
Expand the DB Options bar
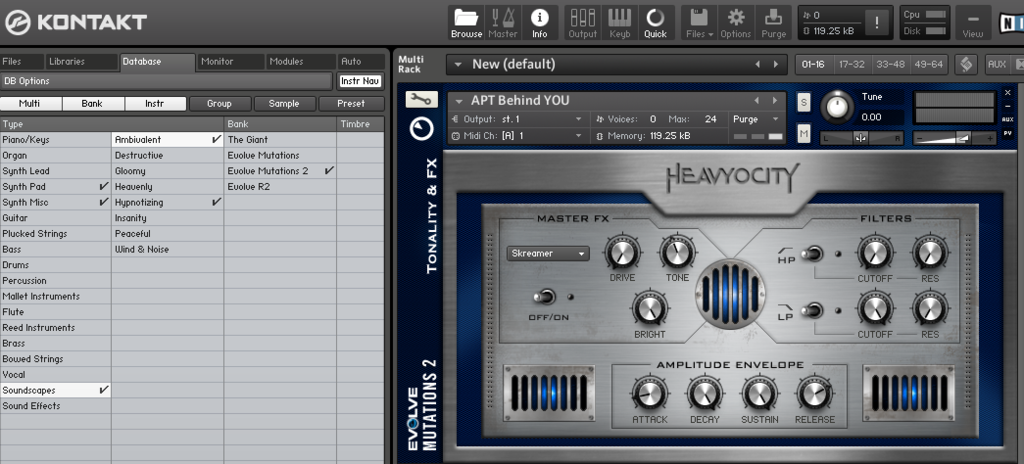pos(166,81)
